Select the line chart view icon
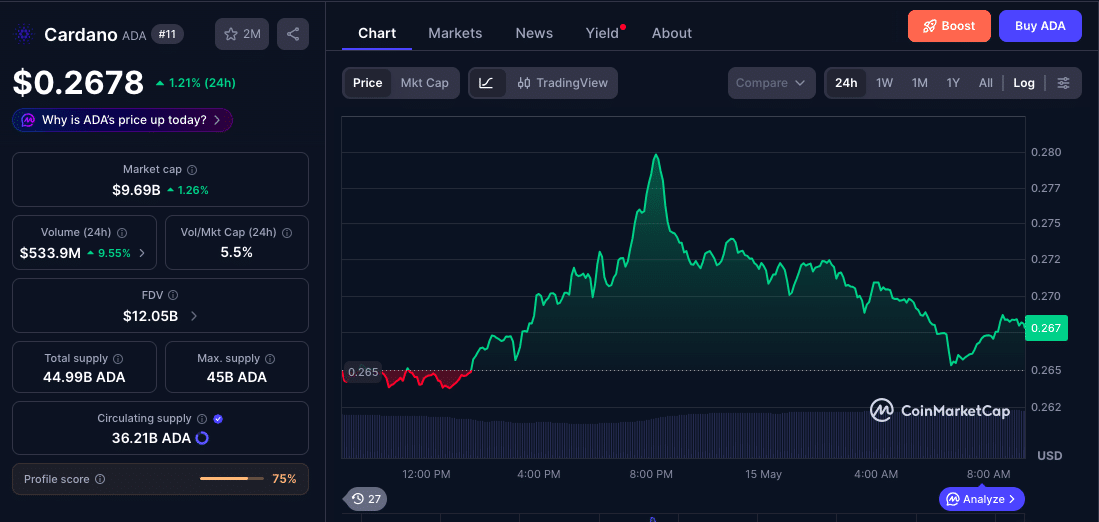 pos(487,83)
